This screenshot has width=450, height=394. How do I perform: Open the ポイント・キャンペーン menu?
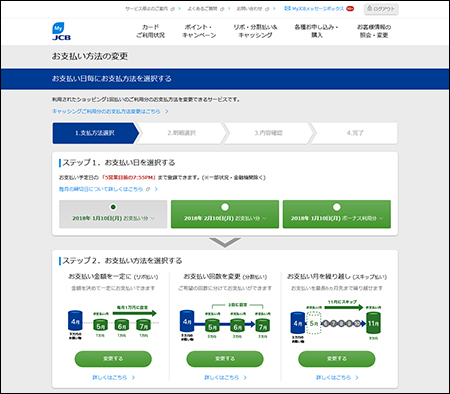(x=199, y=31)
